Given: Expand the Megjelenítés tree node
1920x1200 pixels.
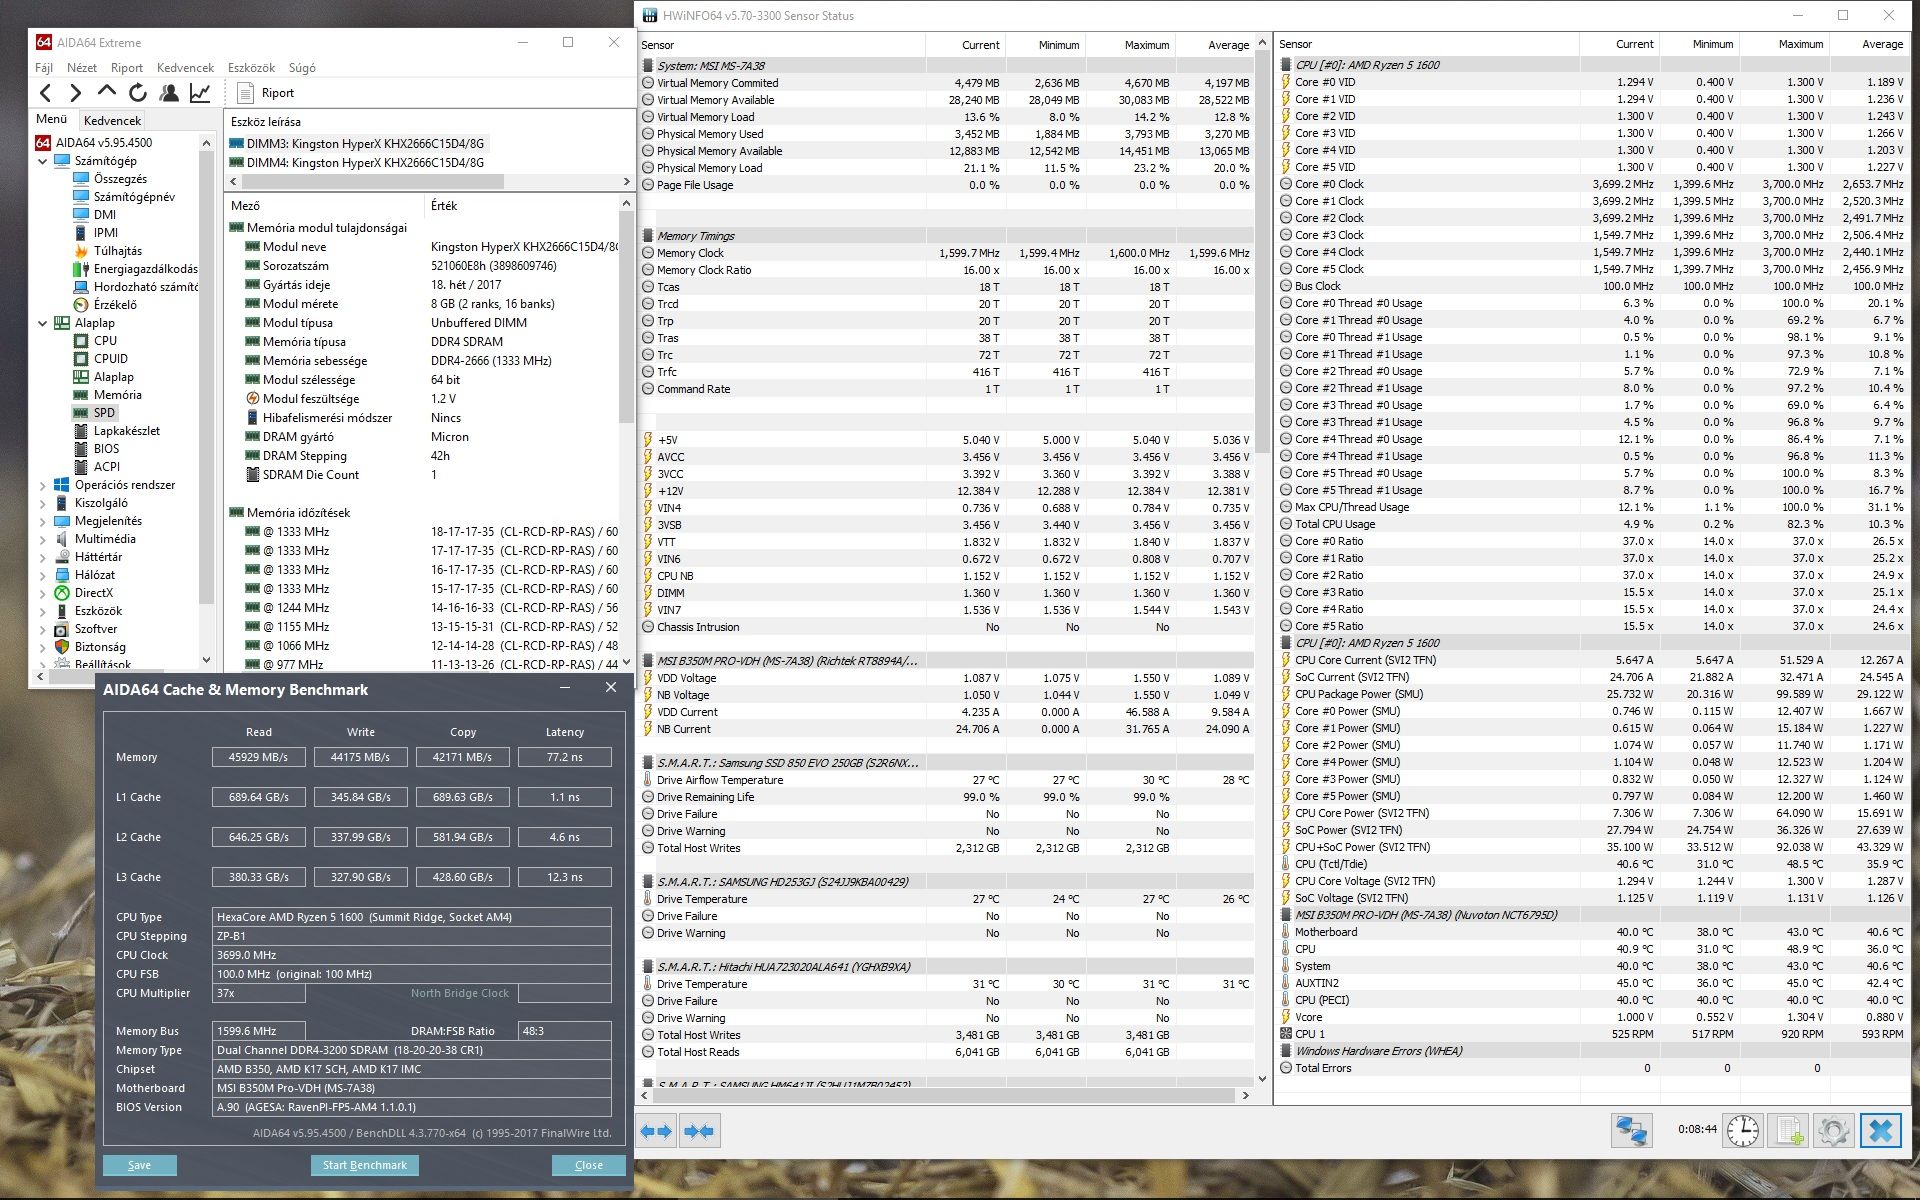Looking at the screenshot, I should tap(43, 521).
